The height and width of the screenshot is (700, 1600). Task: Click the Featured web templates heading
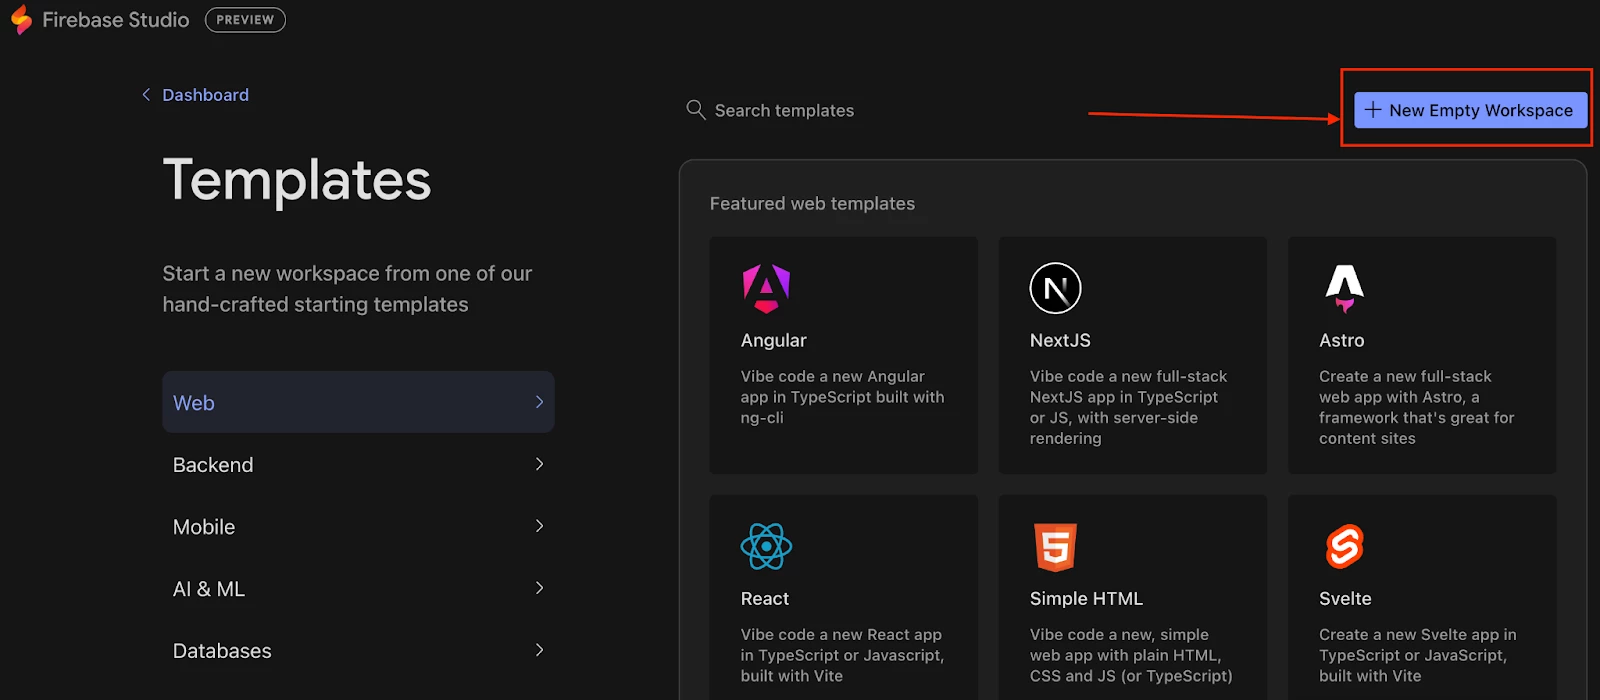(x=812, y=203)
